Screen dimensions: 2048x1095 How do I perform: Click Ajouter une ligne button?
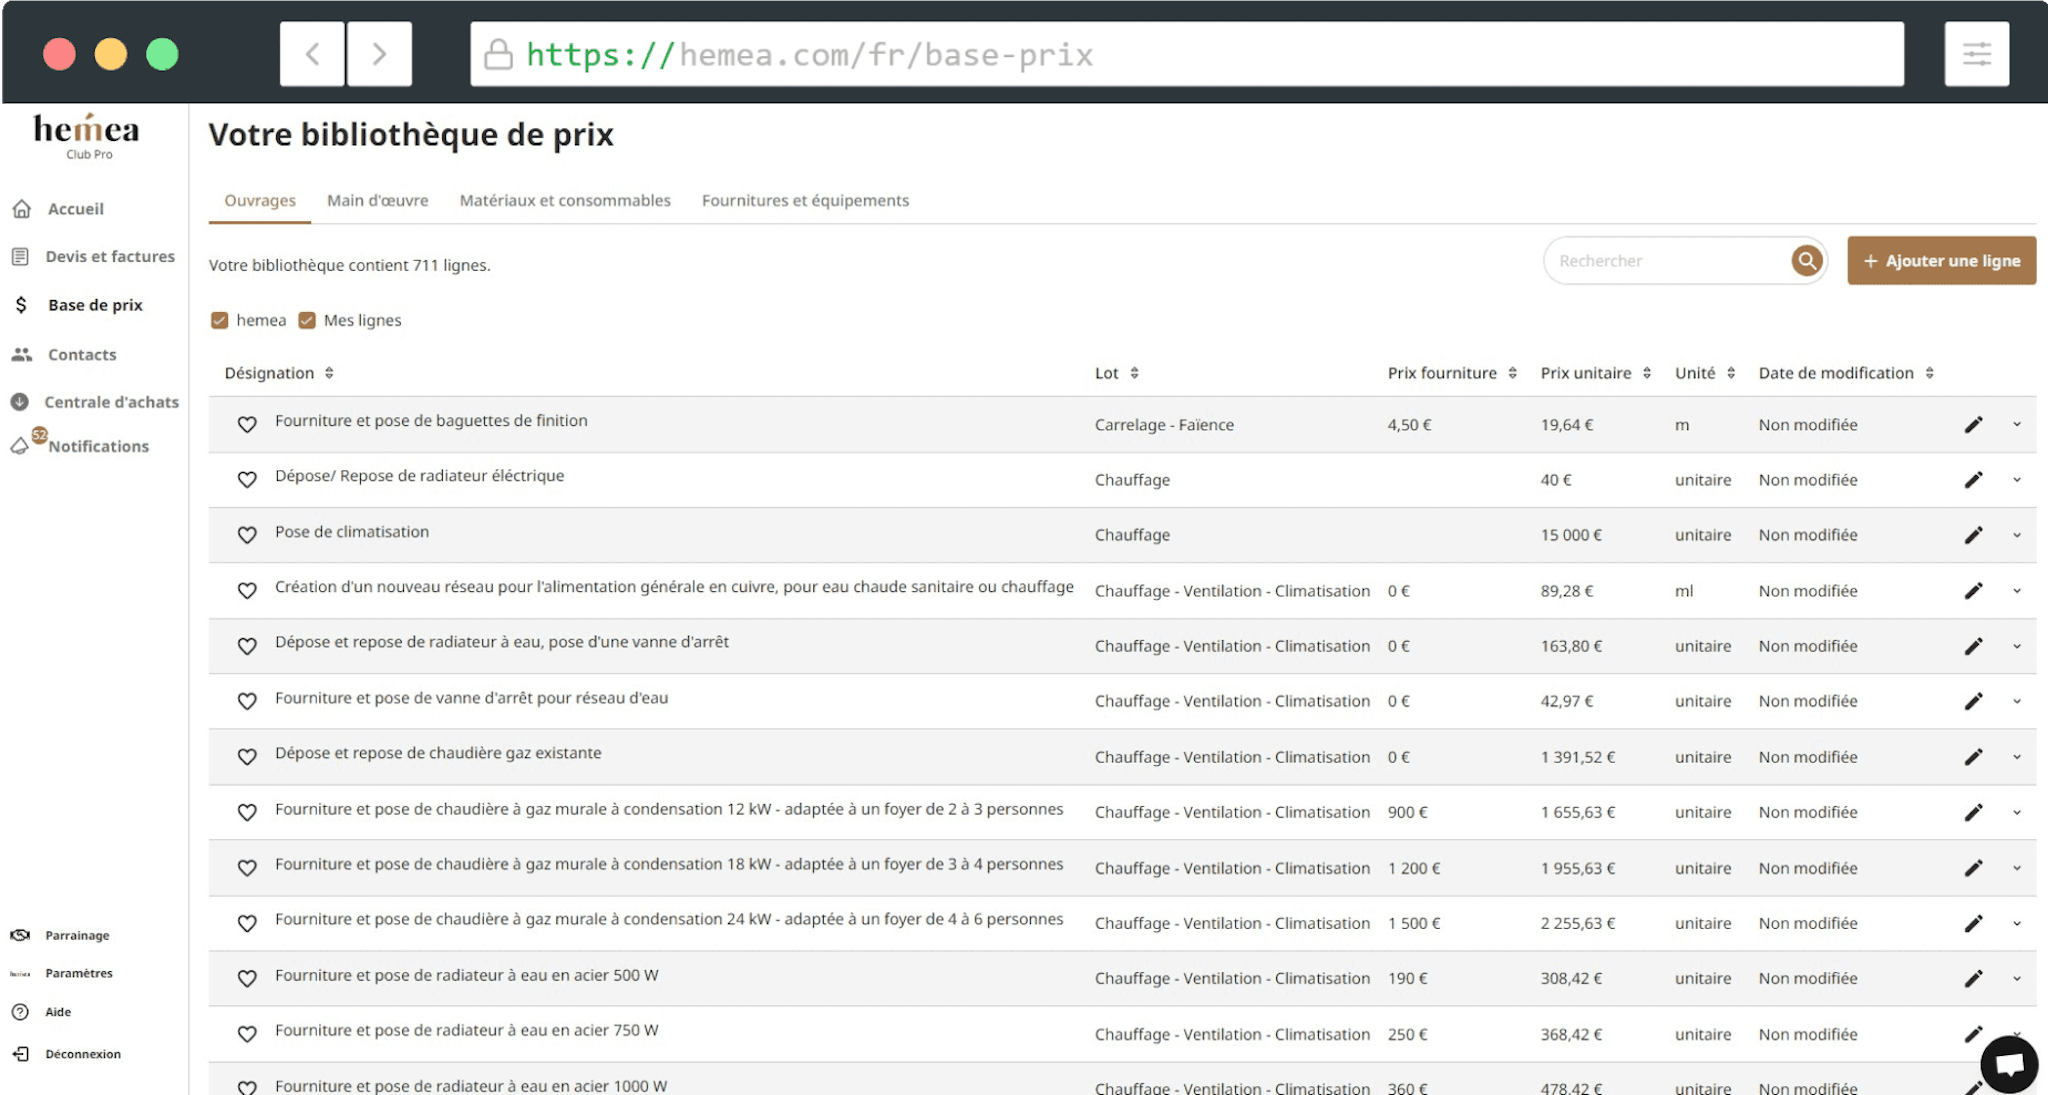pyautogui.click(x=1941, y=261)
